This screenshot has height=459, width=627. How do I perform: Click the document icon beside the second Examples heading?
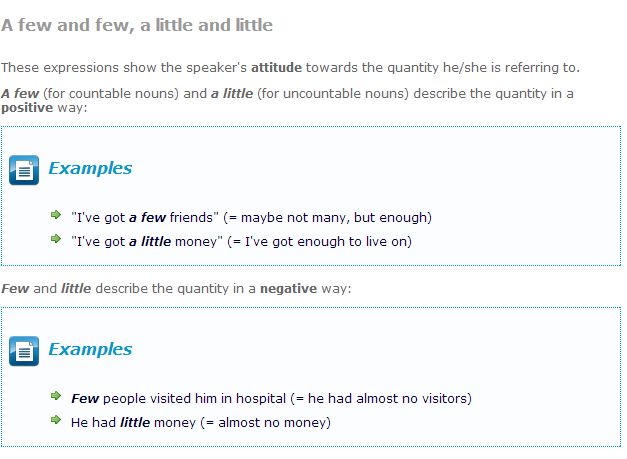(x=24, y=351)
